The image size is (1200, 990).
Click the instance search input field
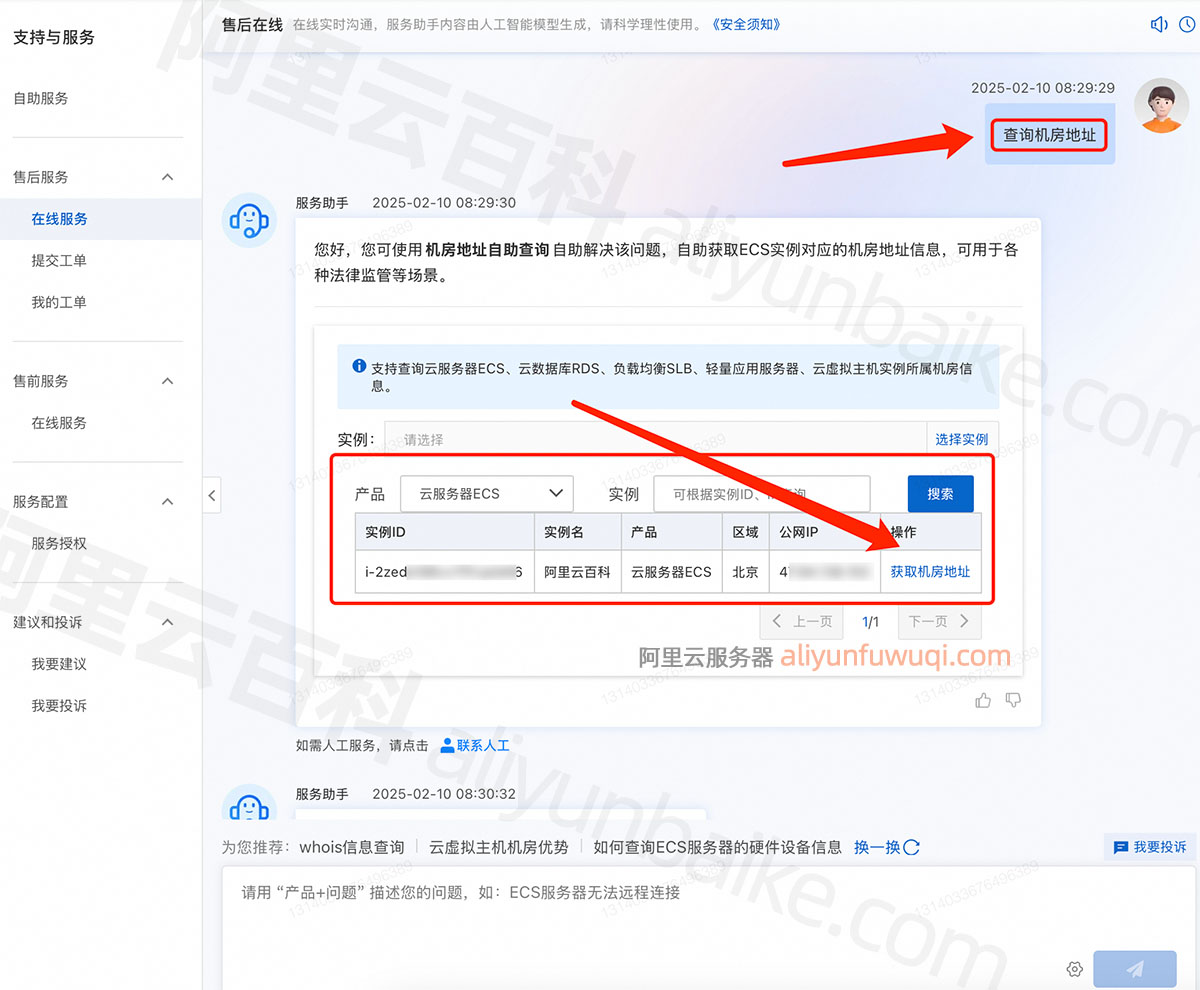(761, 493)
